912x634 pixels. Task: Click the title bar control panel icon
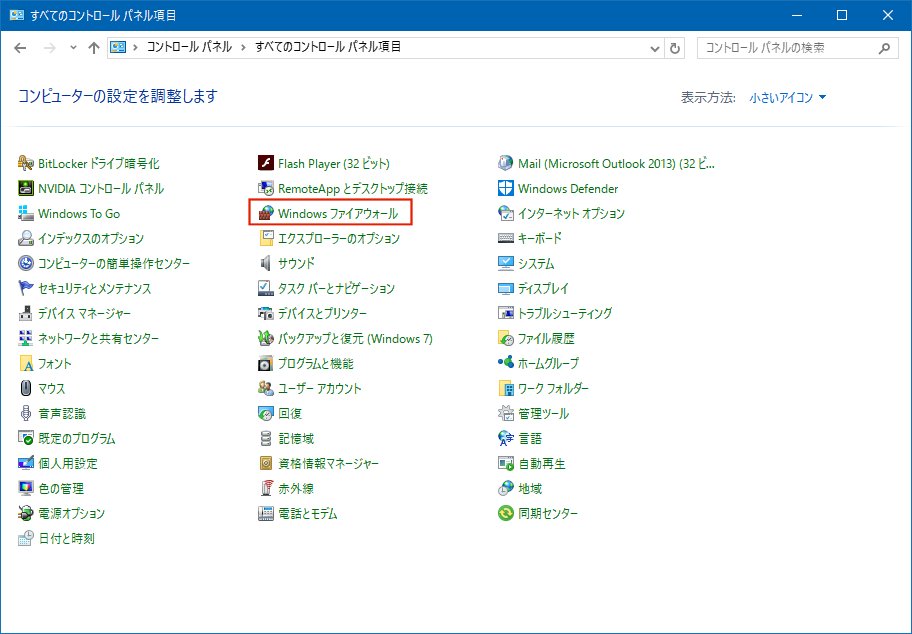(17, 15)
